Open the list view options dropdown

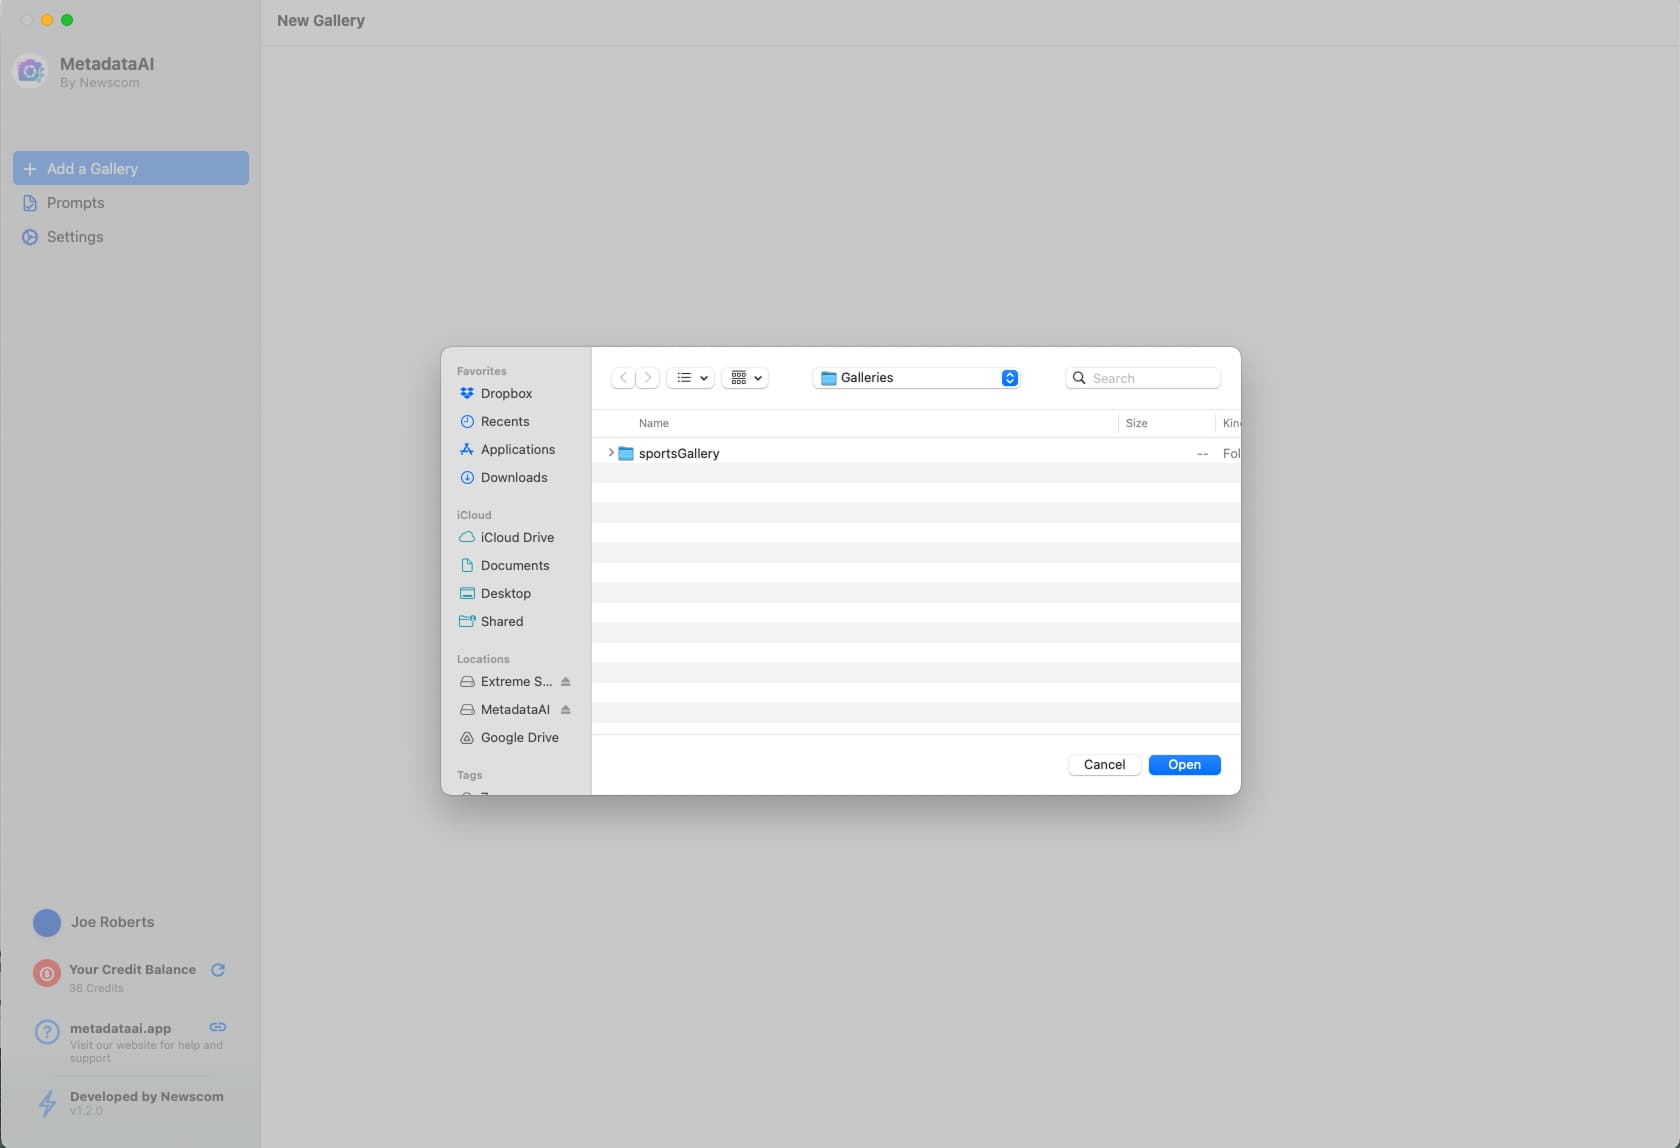(691, 378)
